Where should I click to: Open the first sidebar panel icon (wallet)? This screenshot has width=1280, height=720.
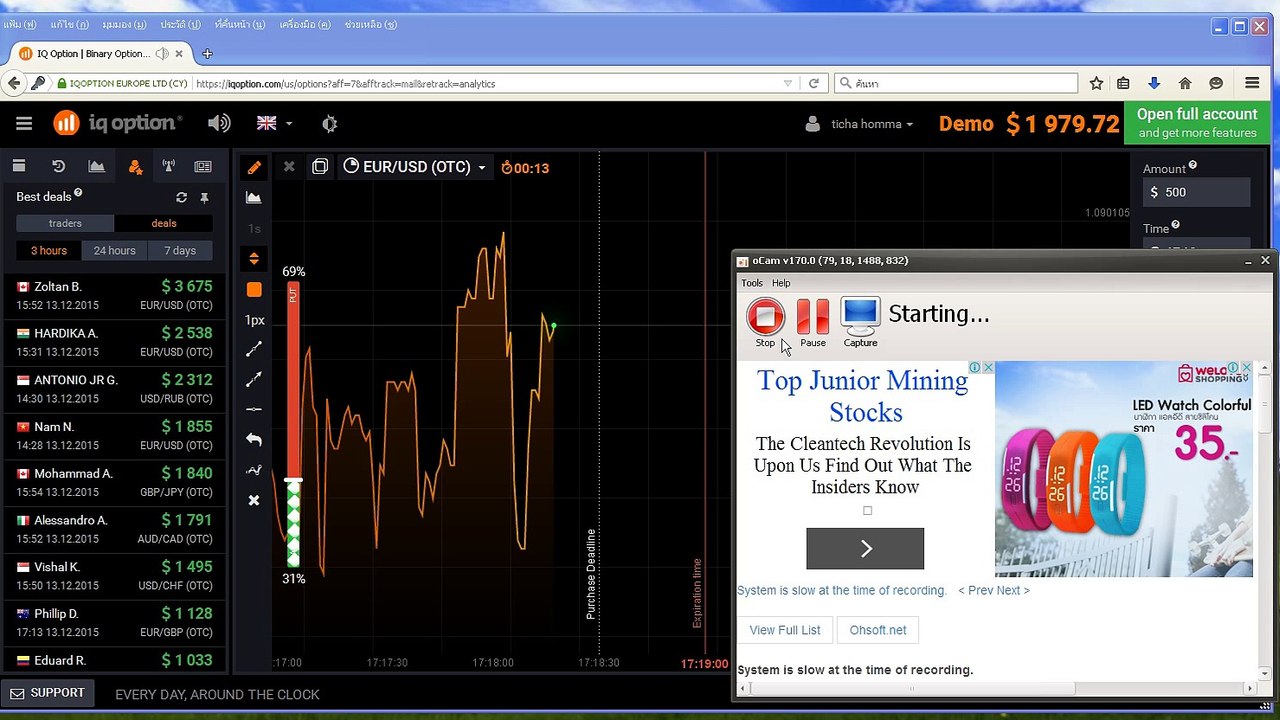19,167
